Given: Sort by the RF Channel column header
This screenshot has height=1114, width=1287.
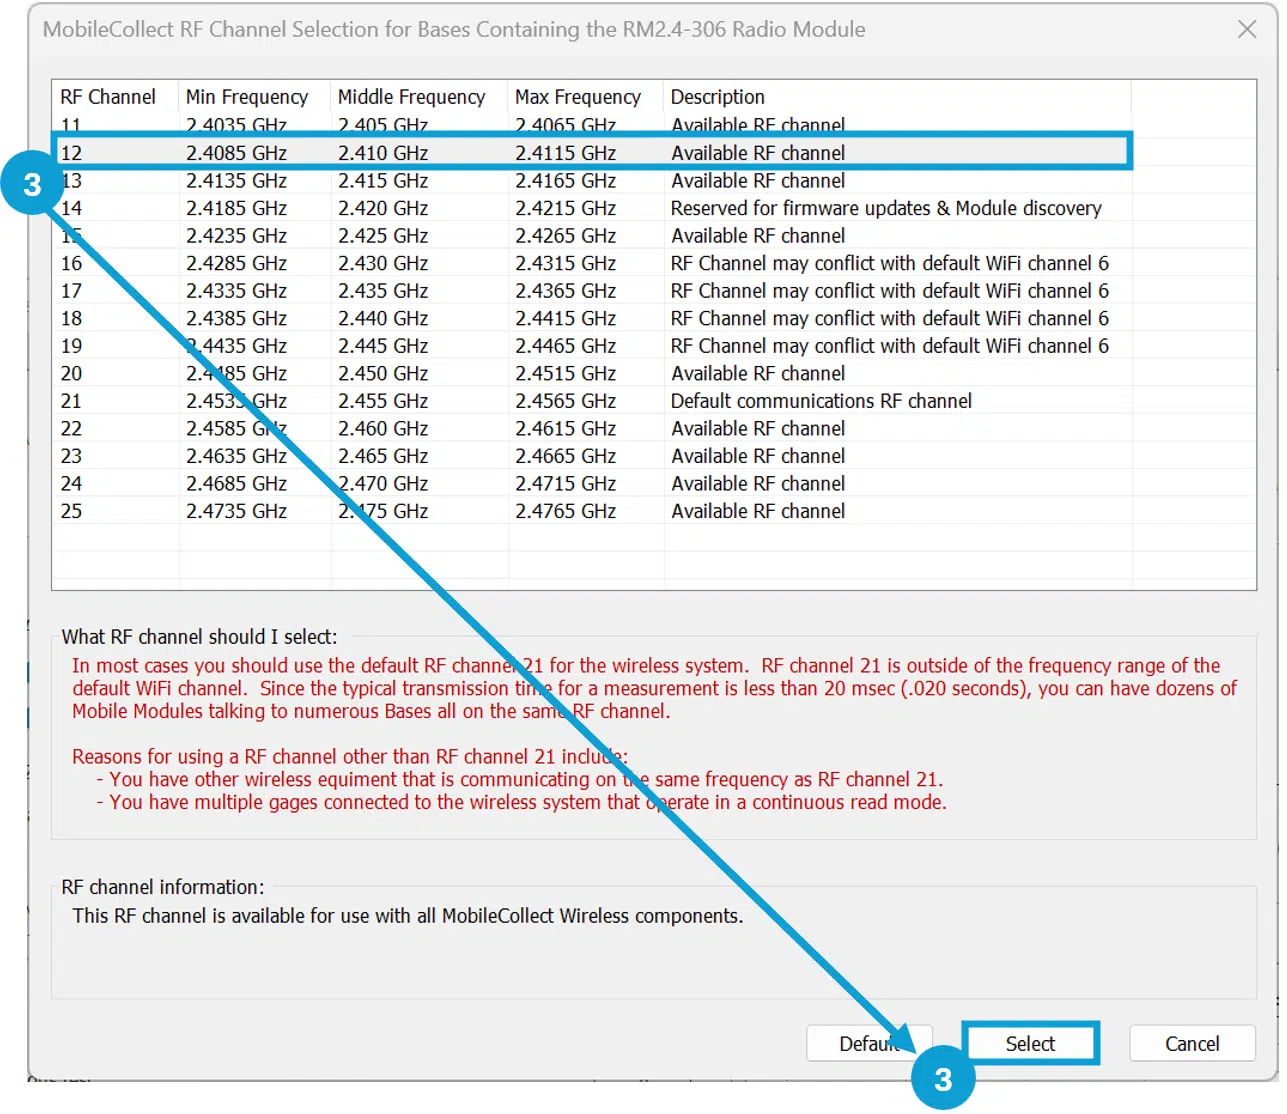Looking at the screenshot, I should pos(108,97).
